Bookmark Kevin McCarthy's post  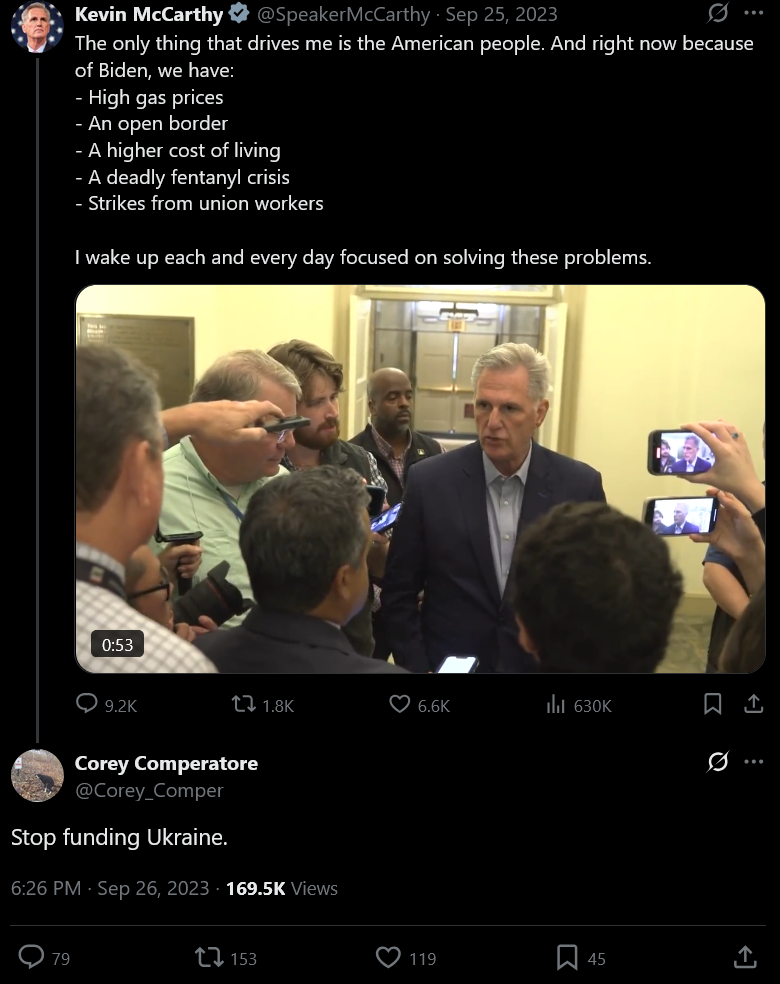712,704
